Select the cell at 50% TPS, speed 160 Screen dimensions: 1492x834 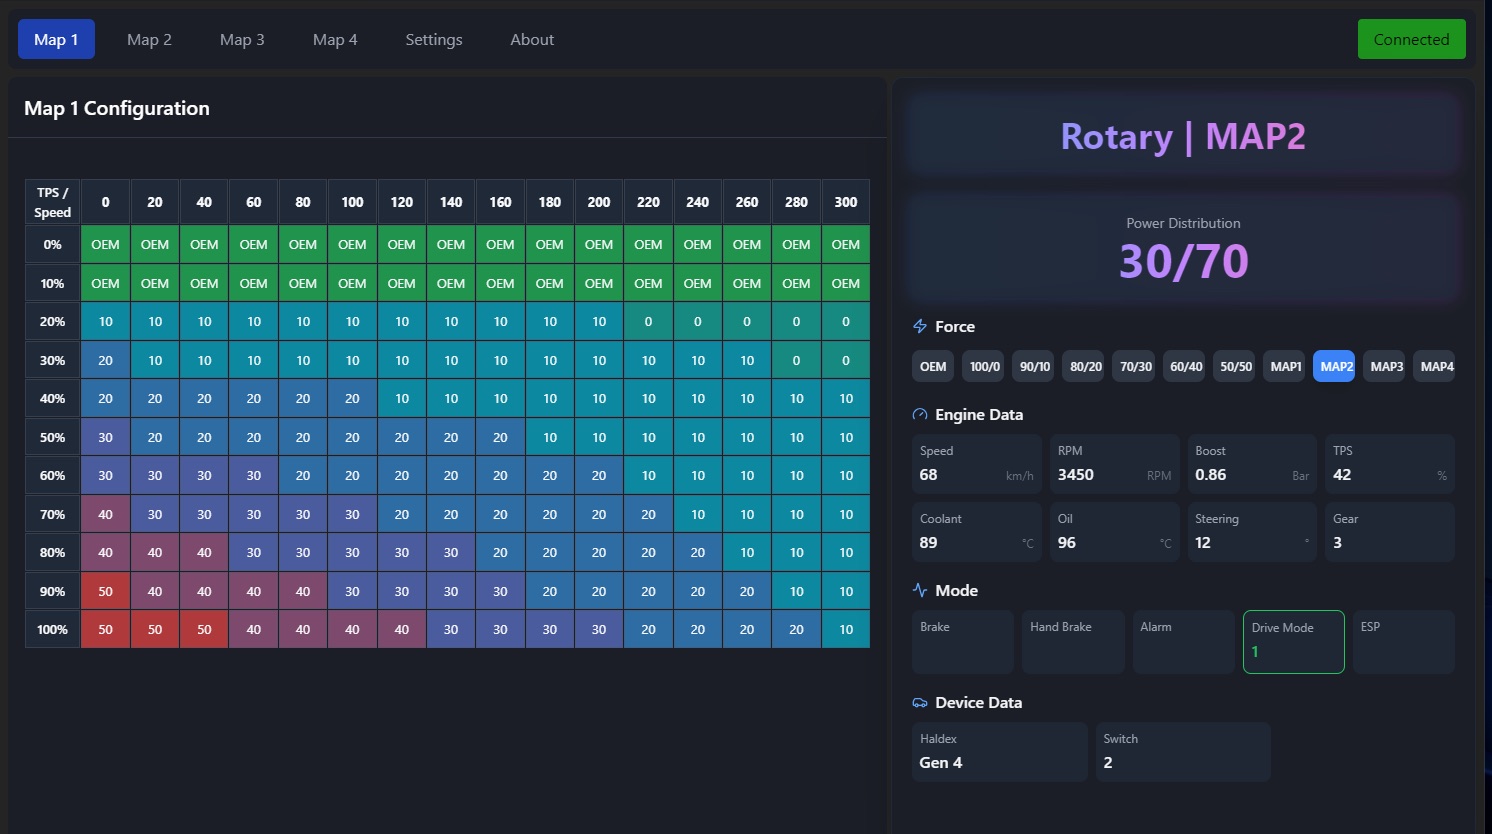pyautogui.click(x=500, y=437)
